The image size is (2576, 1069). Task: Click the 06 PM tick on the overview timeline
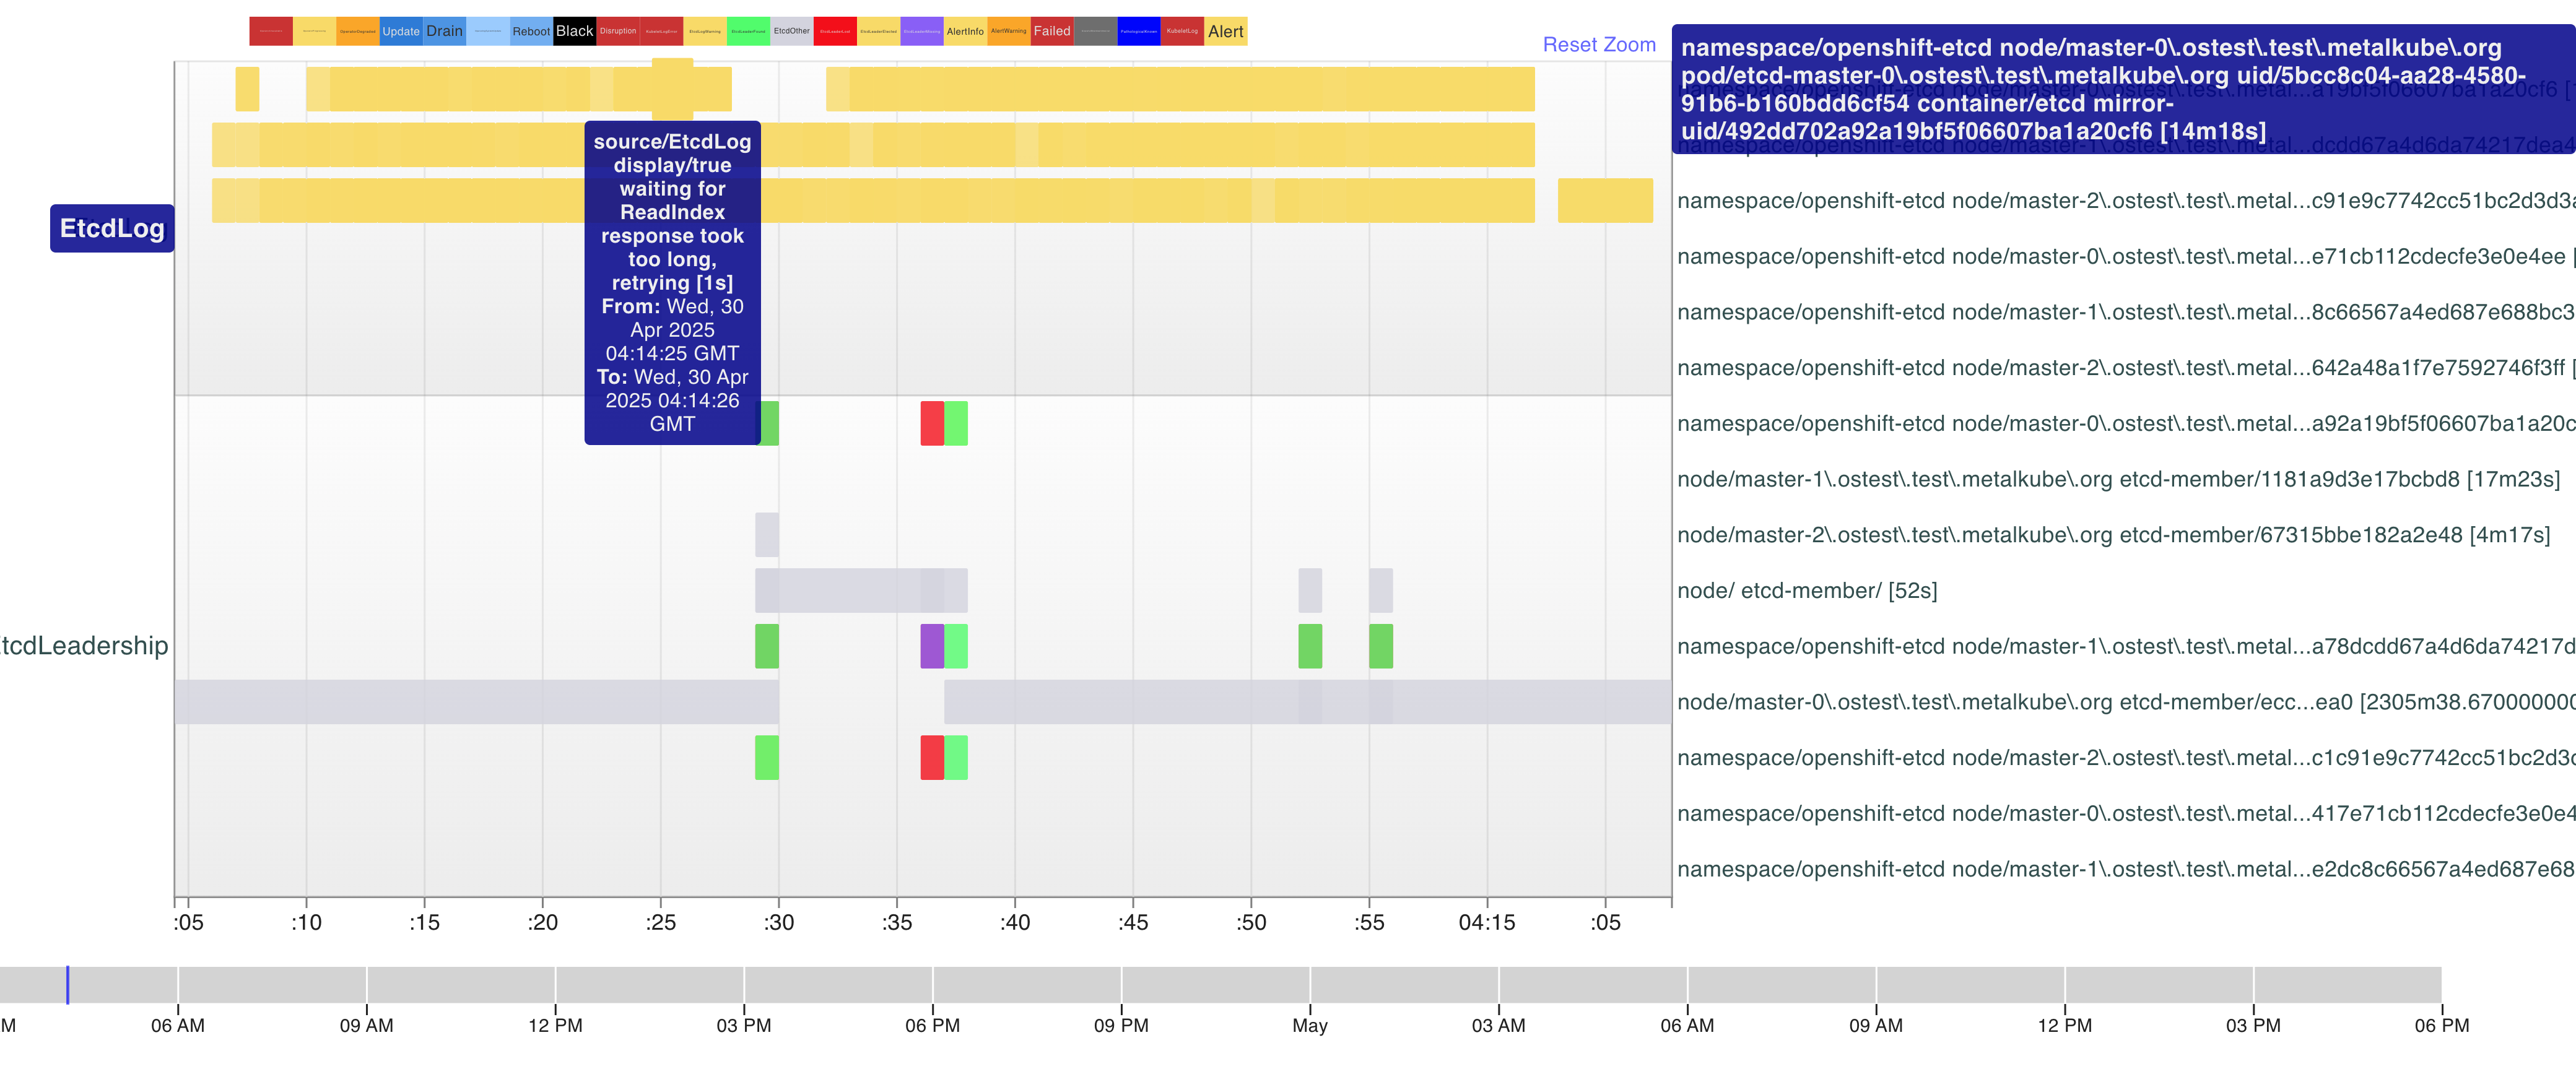tap(932, 1024)
